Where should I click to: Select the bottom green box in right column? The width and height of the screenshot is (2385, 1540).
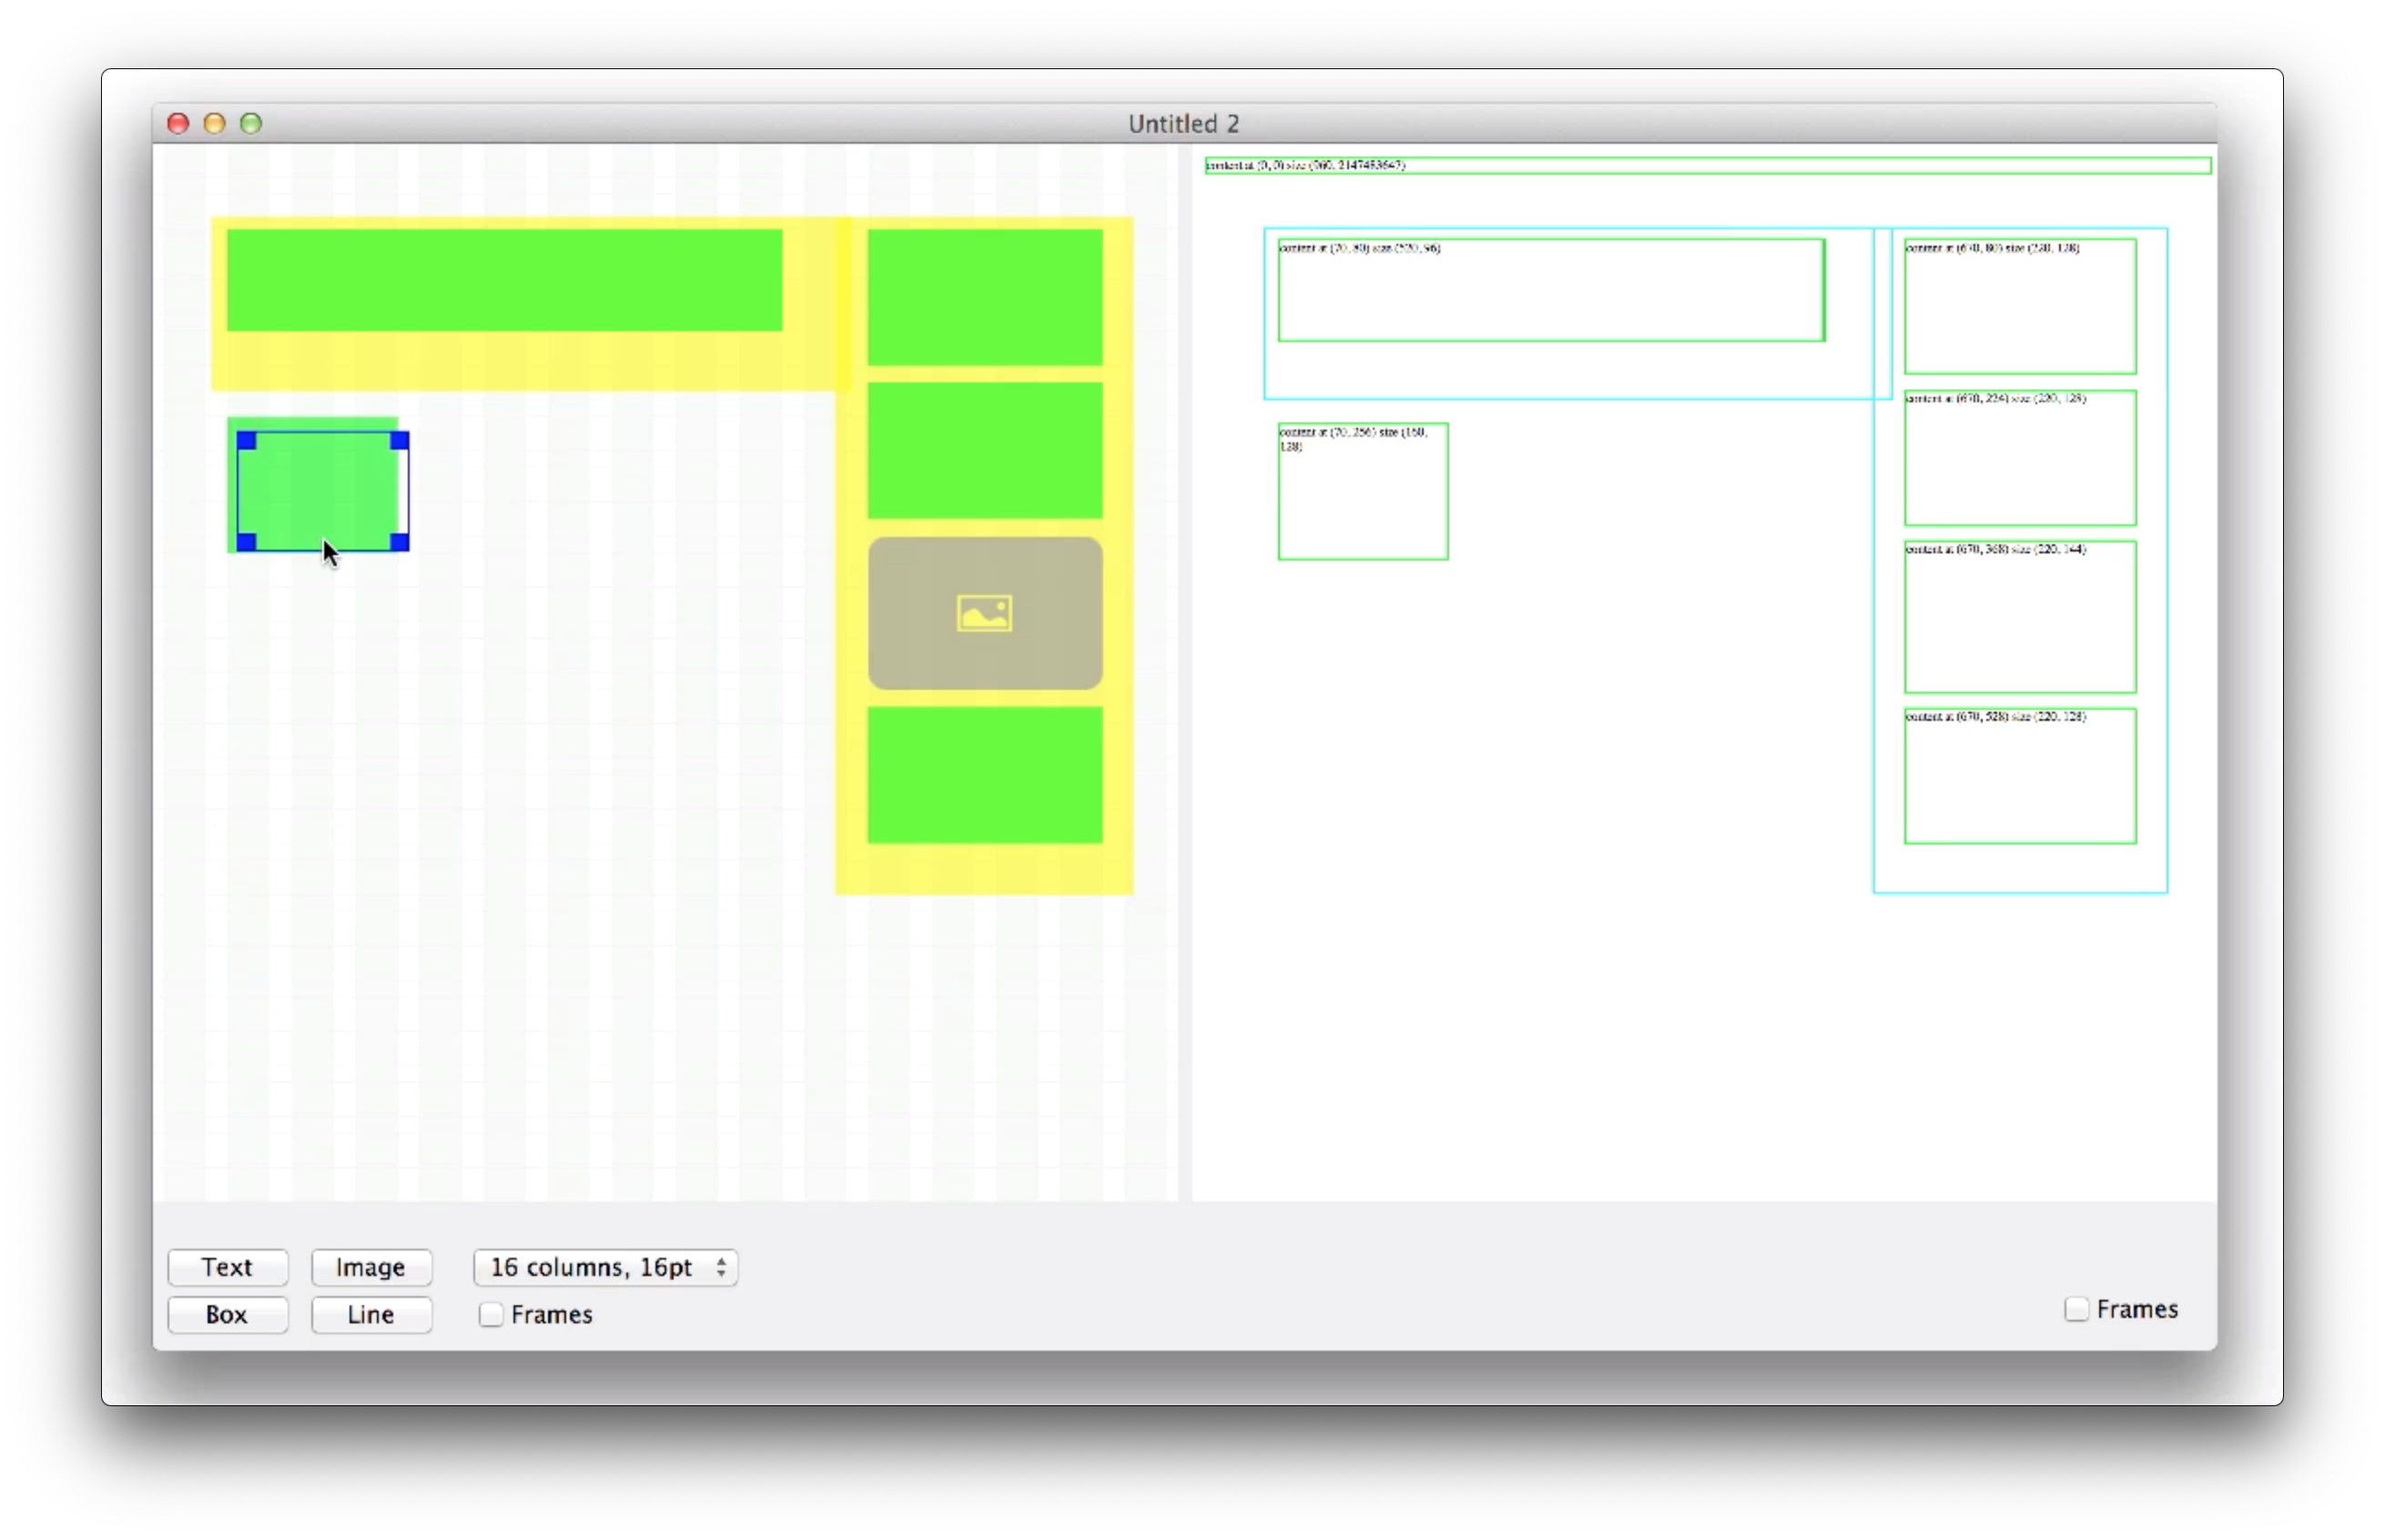[x=984, y=775]
